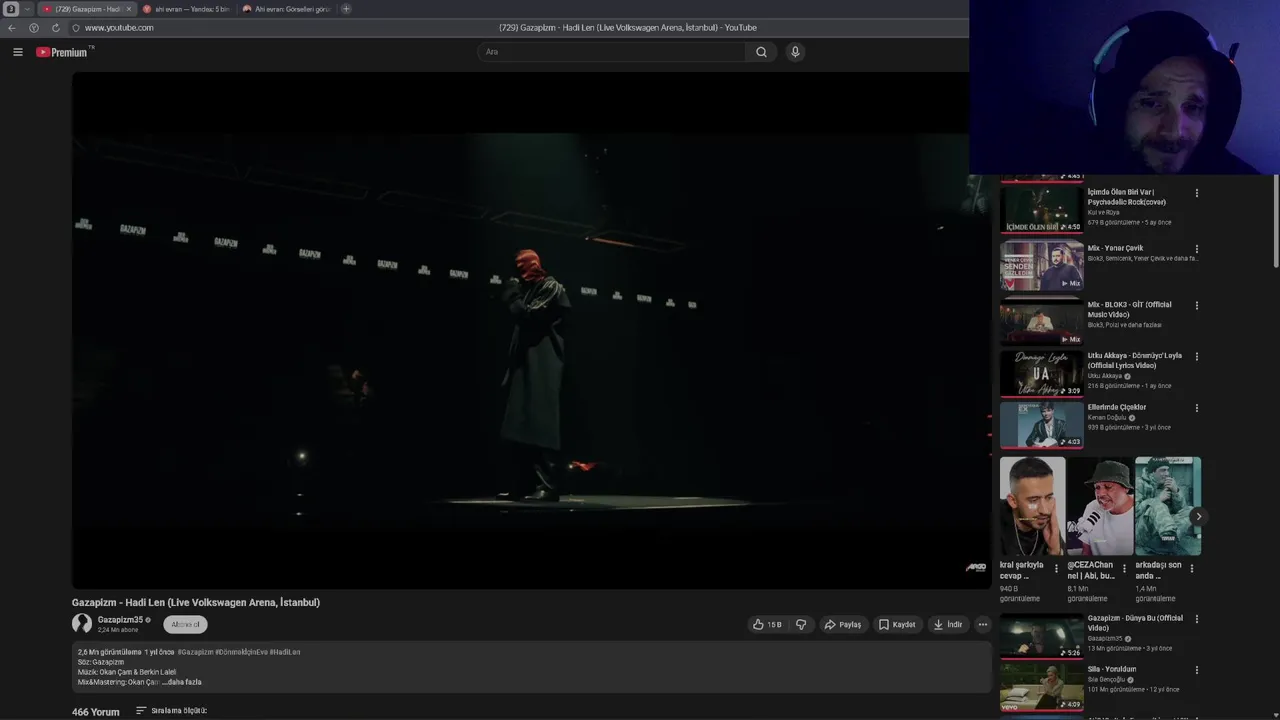
Task: Open options for Utku Akkaya video
Action: [x=1197, y=357]
